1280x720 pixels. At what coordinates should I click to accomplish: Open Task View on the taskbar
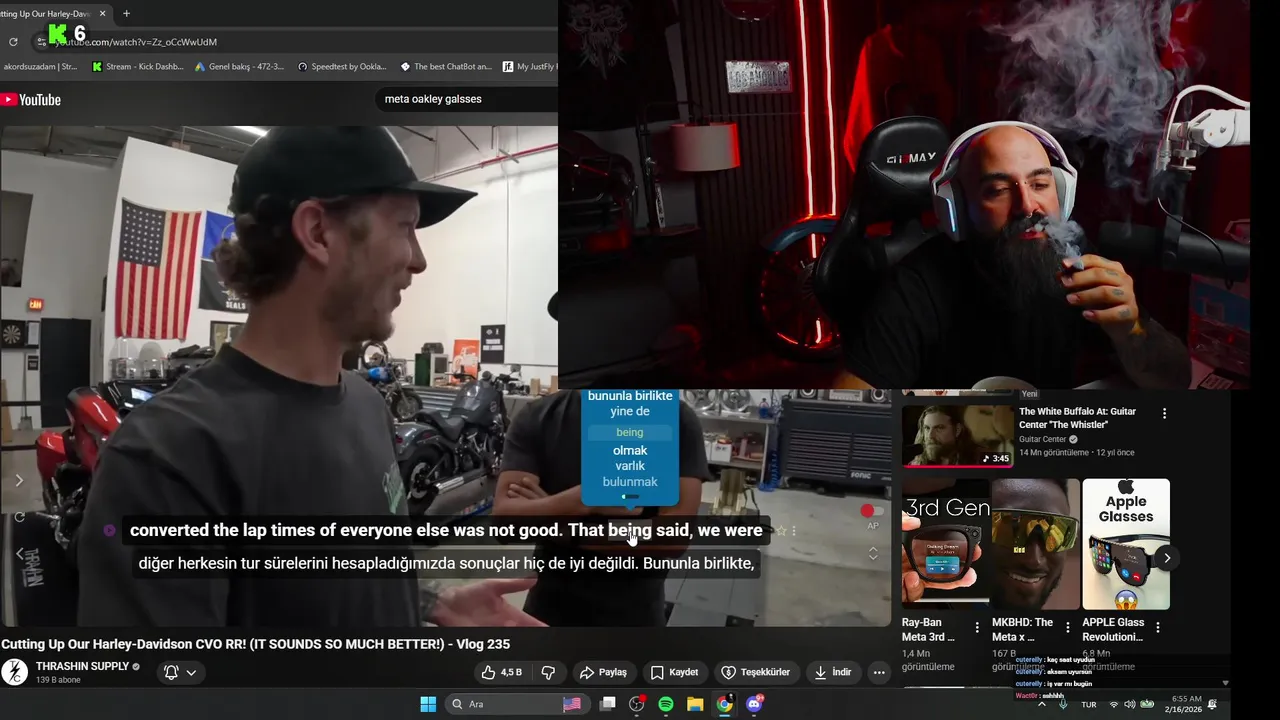pos(607,704)
